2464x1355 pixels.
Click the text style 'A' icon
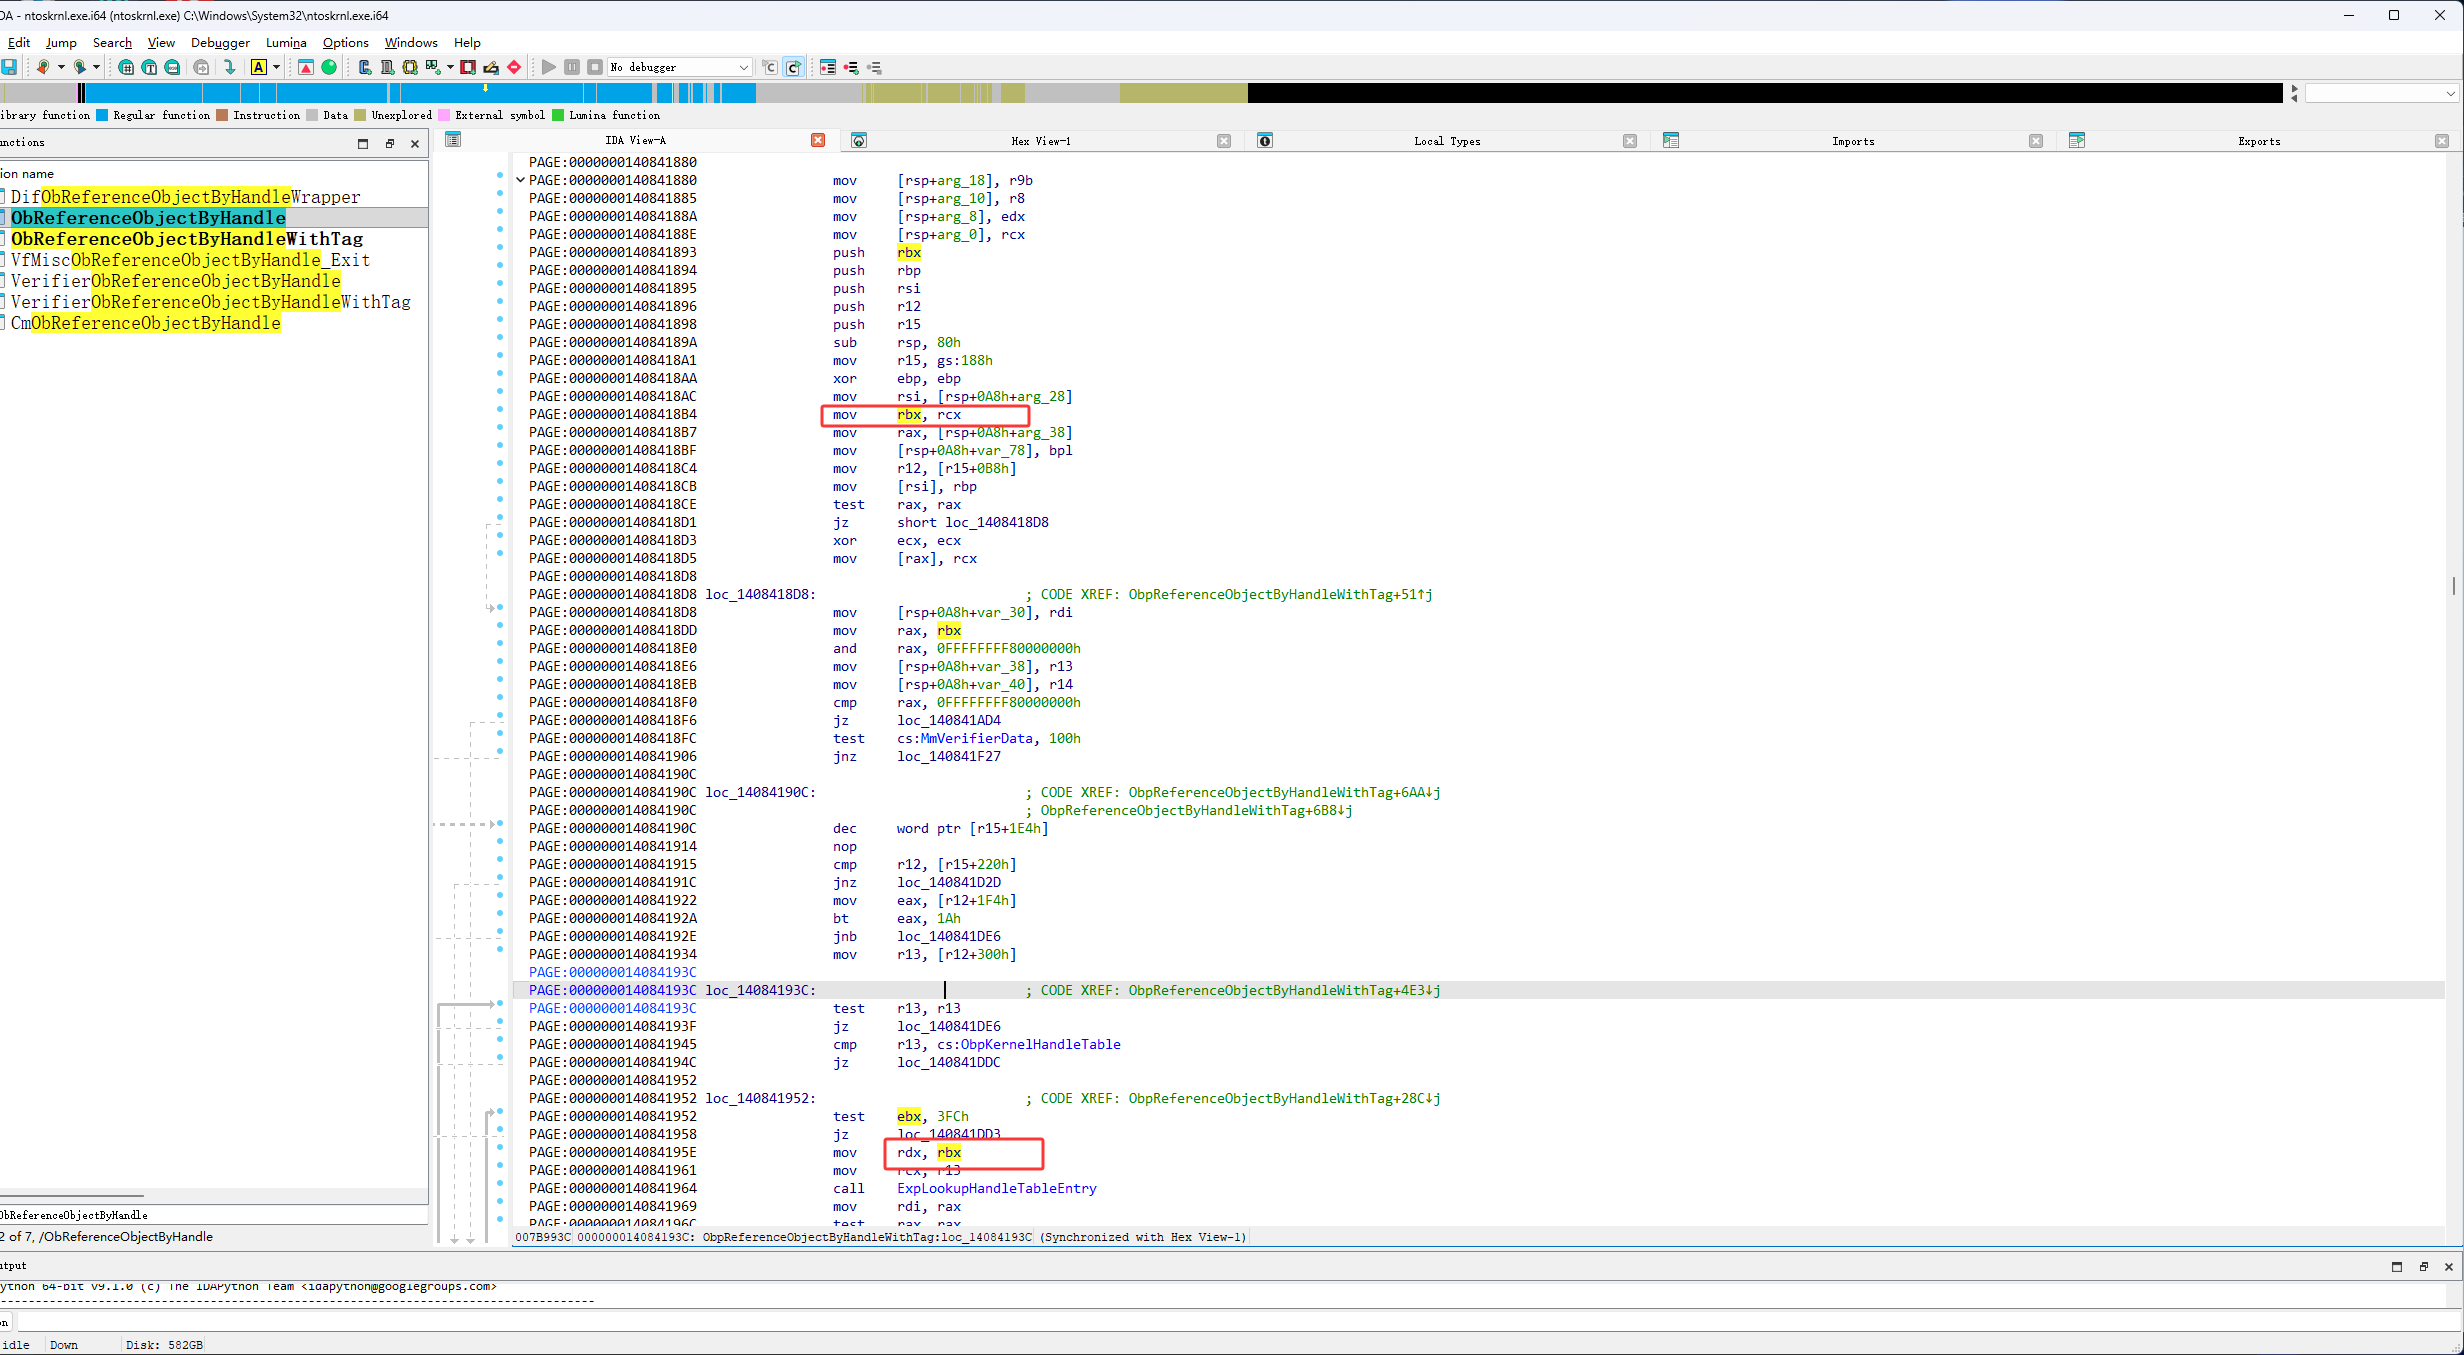tap(259, 67)
